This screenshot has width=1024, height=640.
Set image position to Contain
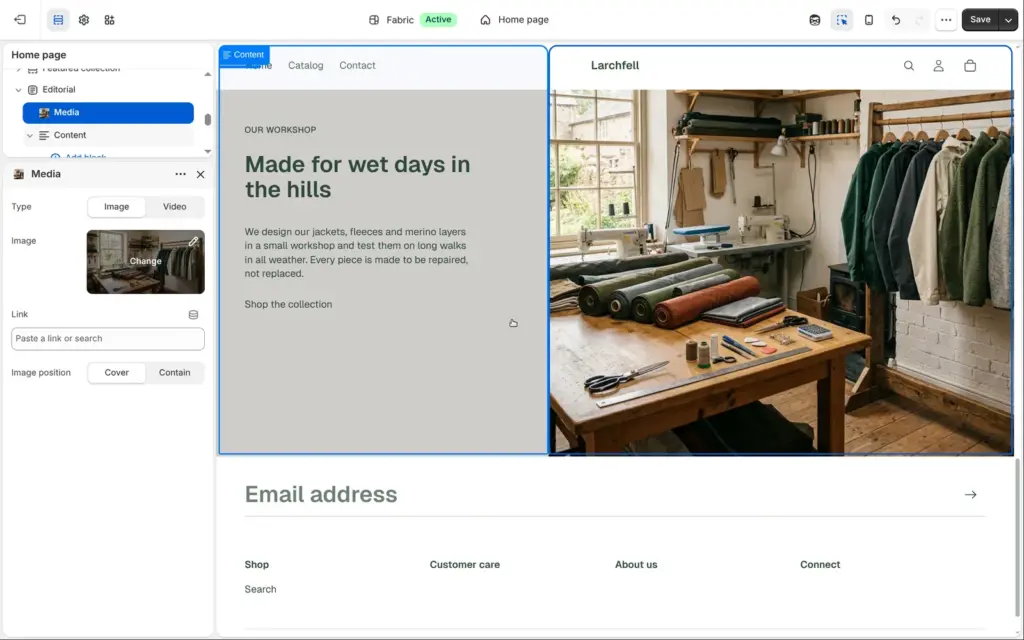[174, 372]
